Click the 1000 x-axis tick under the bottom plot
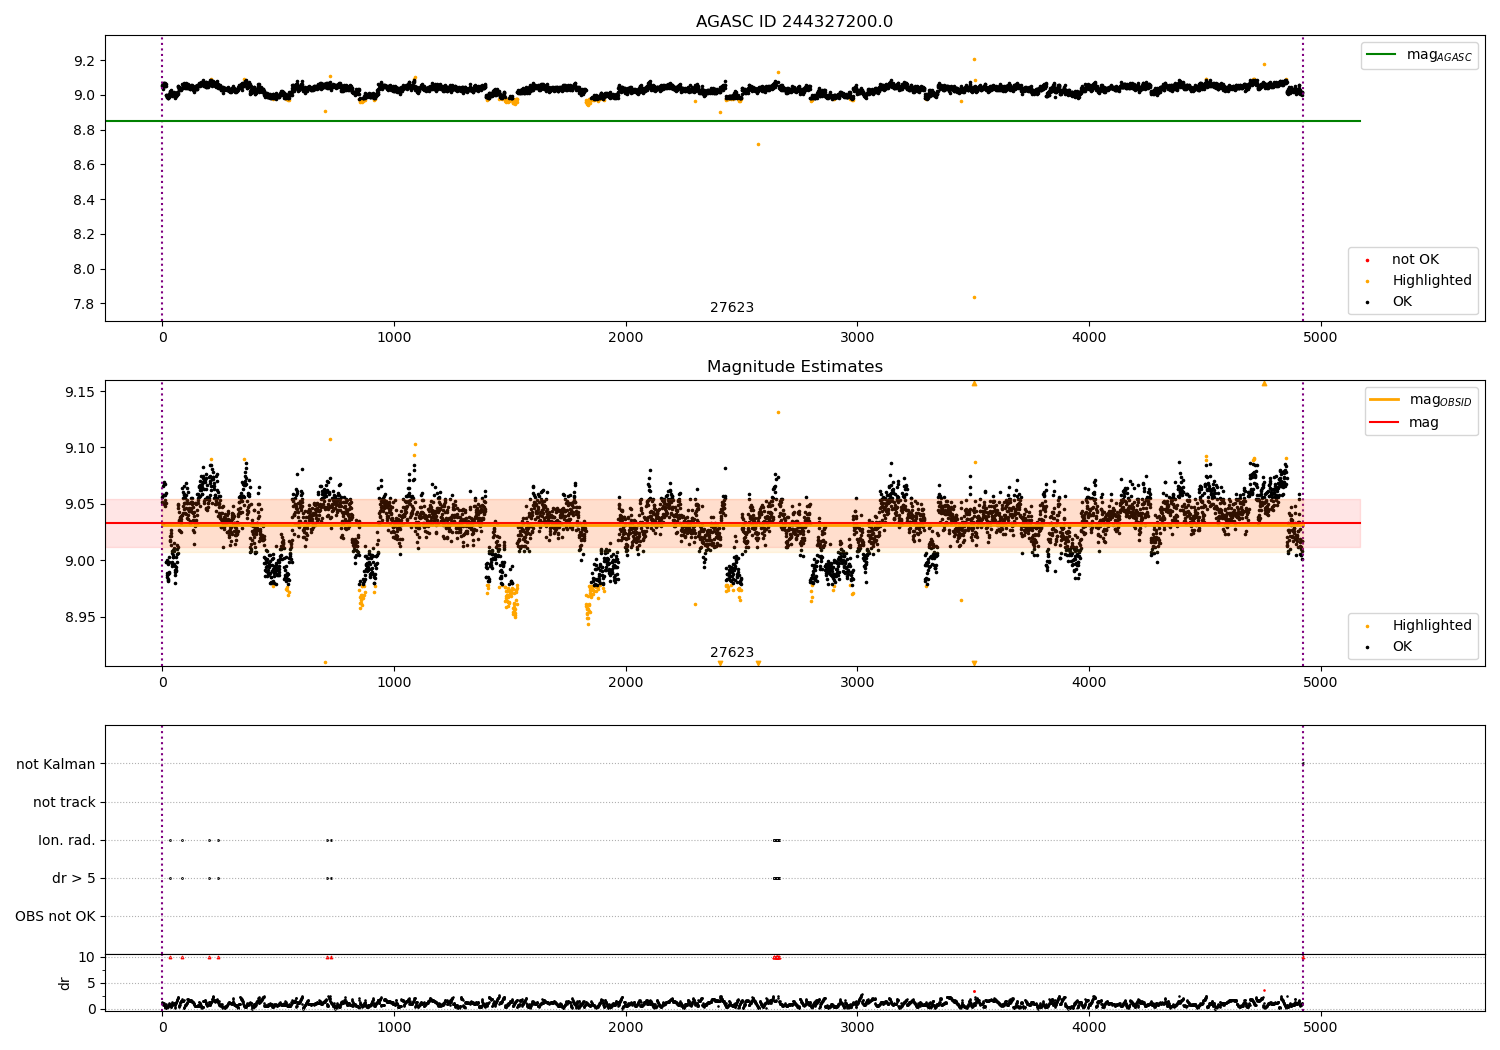The width and height of the screenshot is (1500, 1050). pos(394,1027)
